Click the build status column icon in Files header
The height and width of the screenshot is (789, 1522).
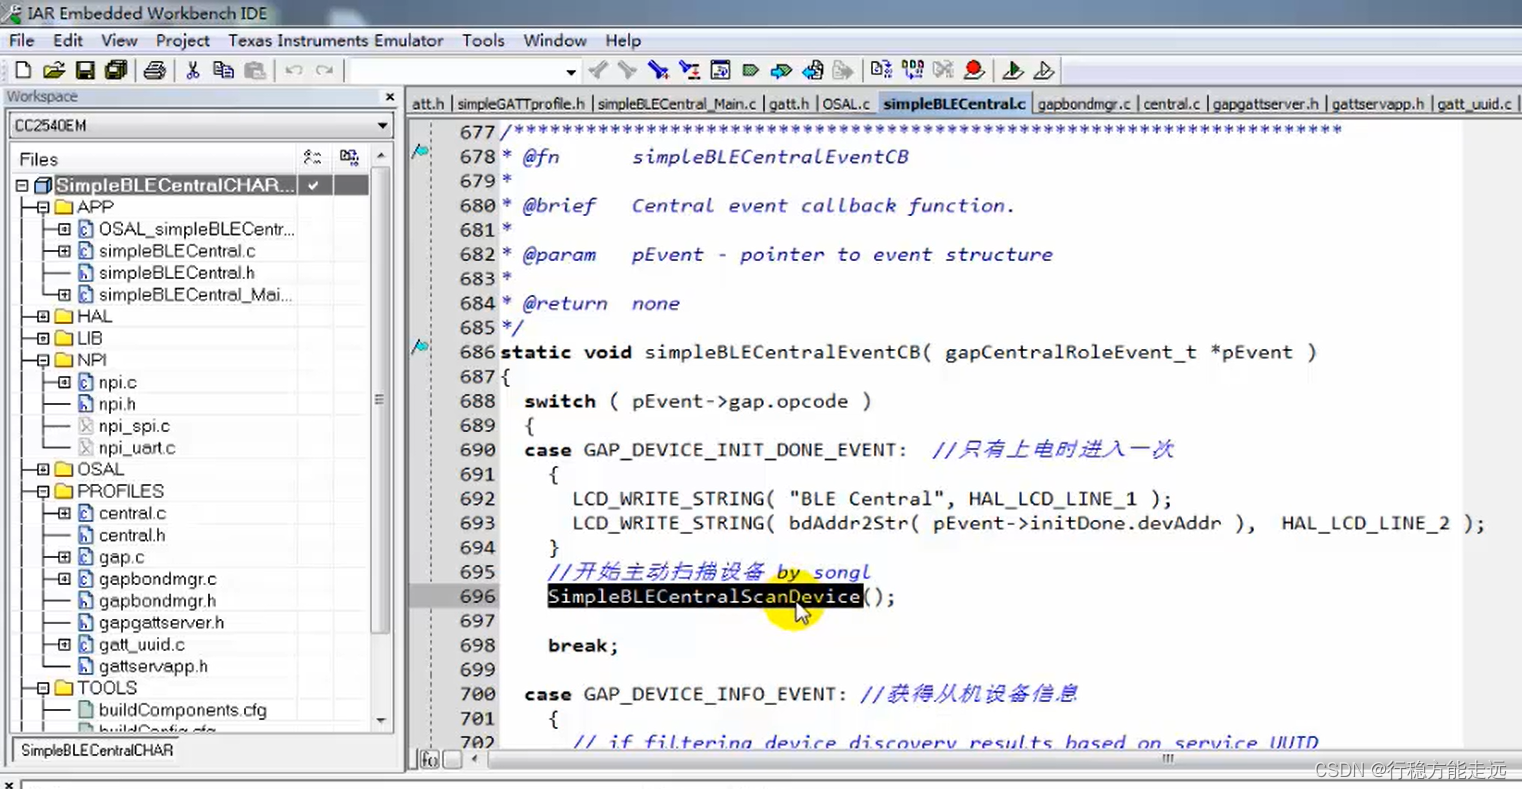[349, 158]
